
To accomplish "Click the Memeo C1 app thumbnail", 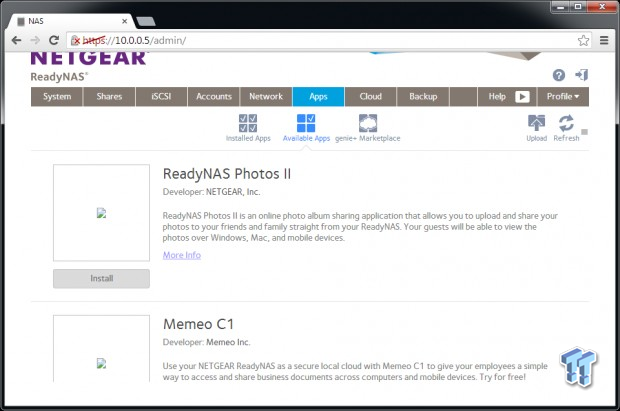I will (101, 348).
